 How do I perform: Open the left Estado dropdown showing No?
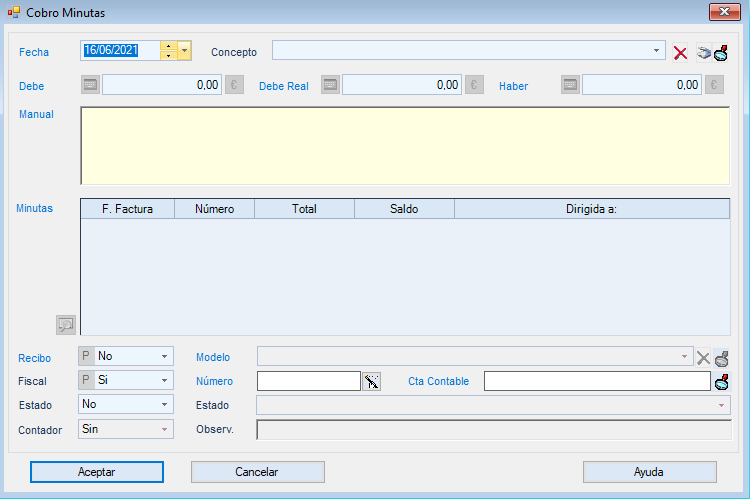click(164, 405)
